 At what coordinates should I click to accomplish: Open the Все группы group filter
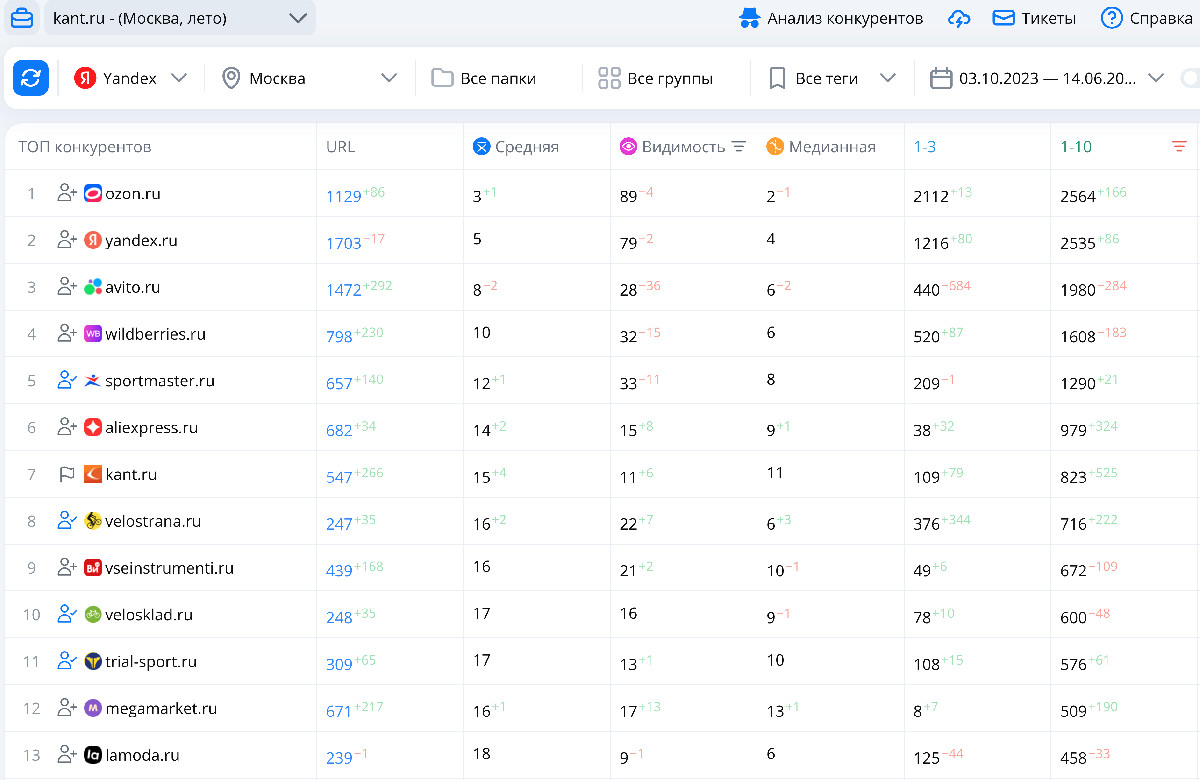[655, 78]
